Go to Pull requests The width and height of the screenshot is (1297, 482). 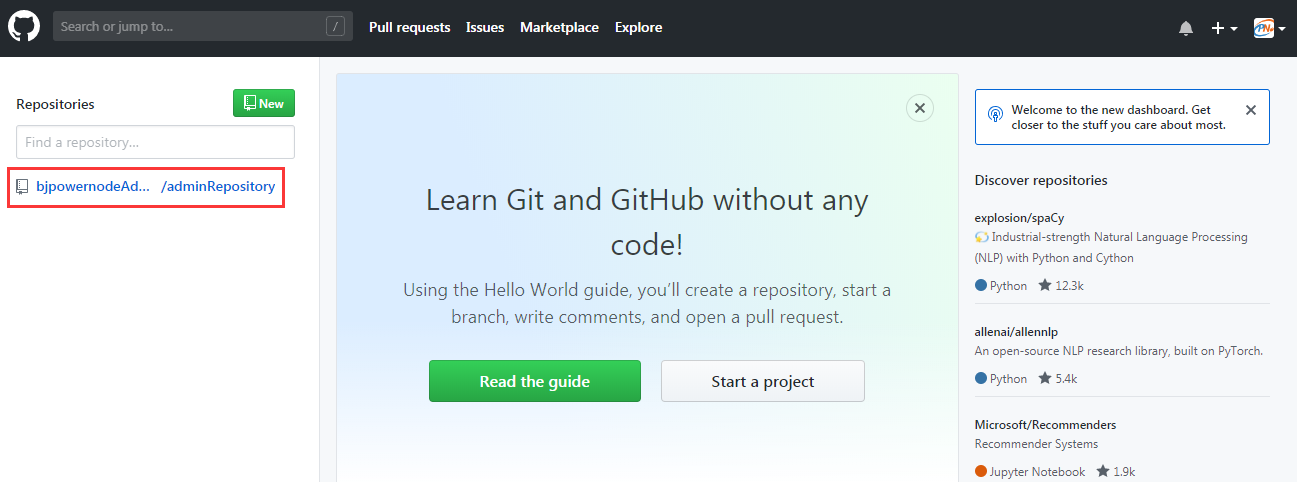pyautogui.click(x=410, y=27)
